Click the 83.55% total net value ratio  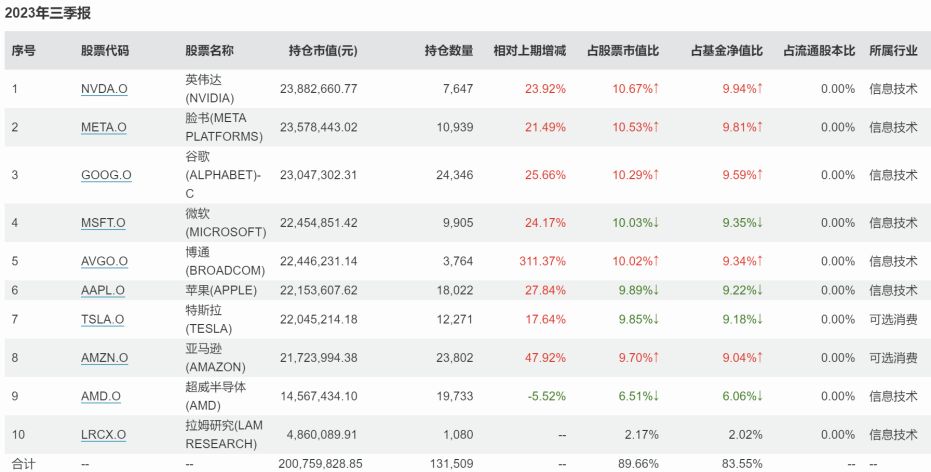coord(743,464)
